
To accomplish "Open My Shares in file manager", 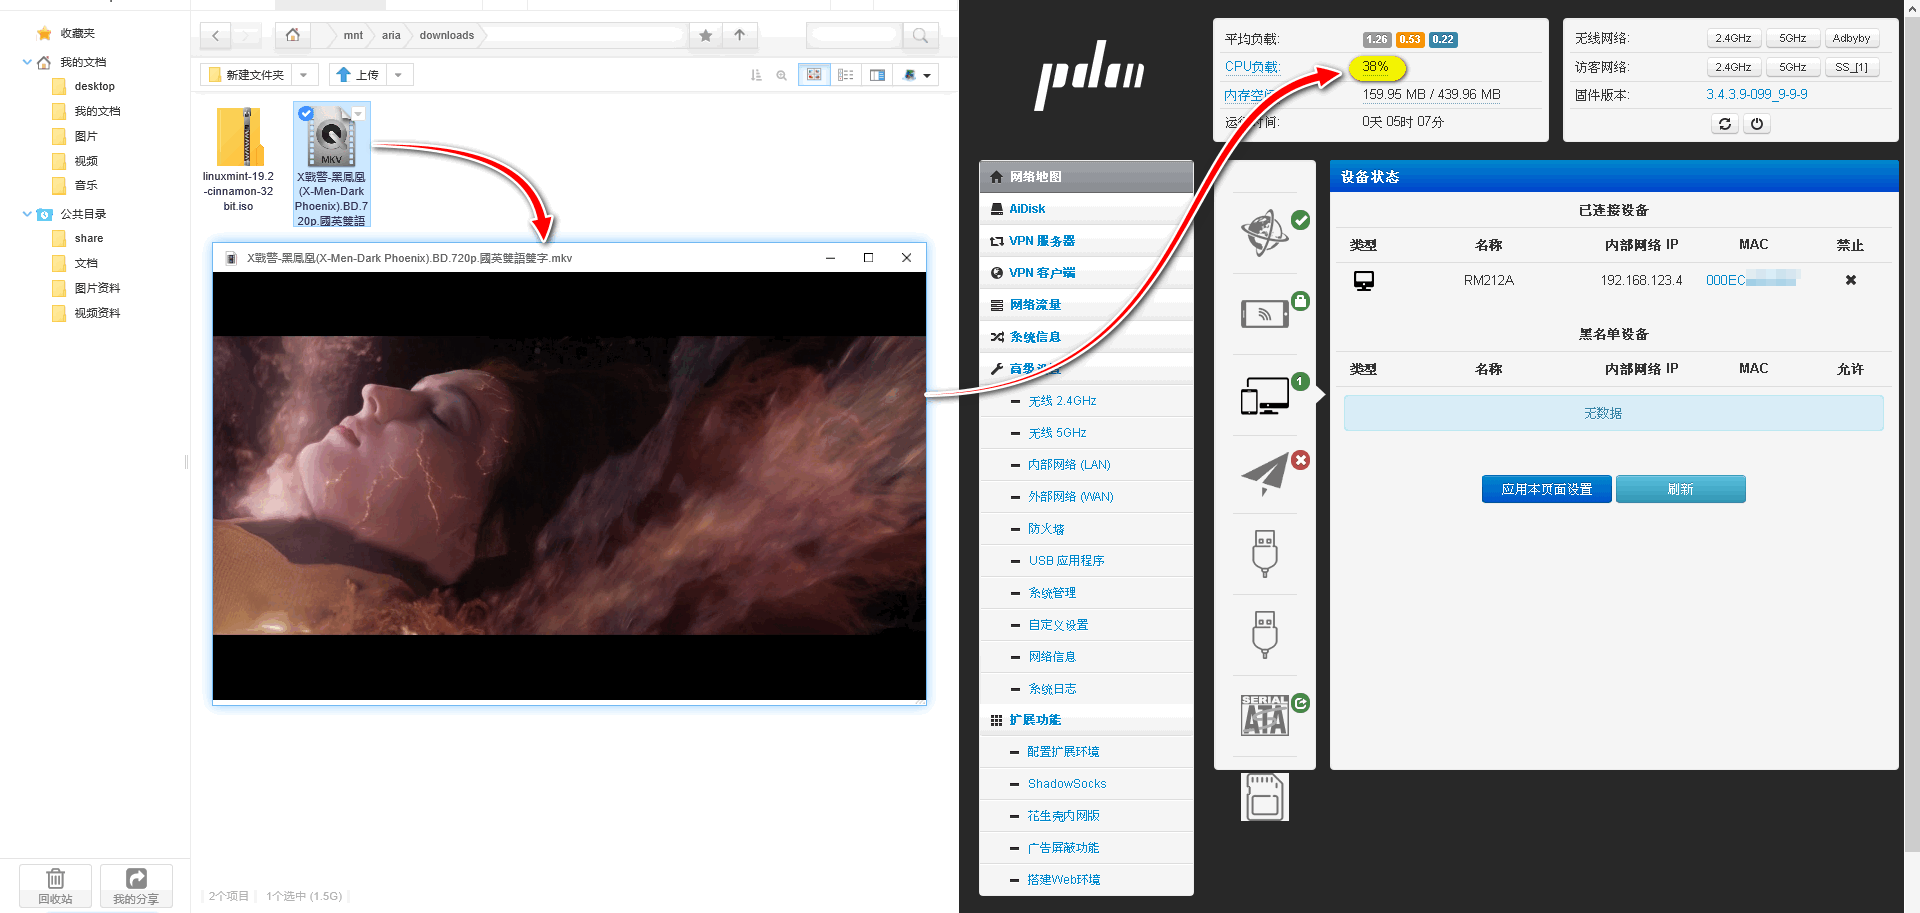I will (x=136, y=885).
